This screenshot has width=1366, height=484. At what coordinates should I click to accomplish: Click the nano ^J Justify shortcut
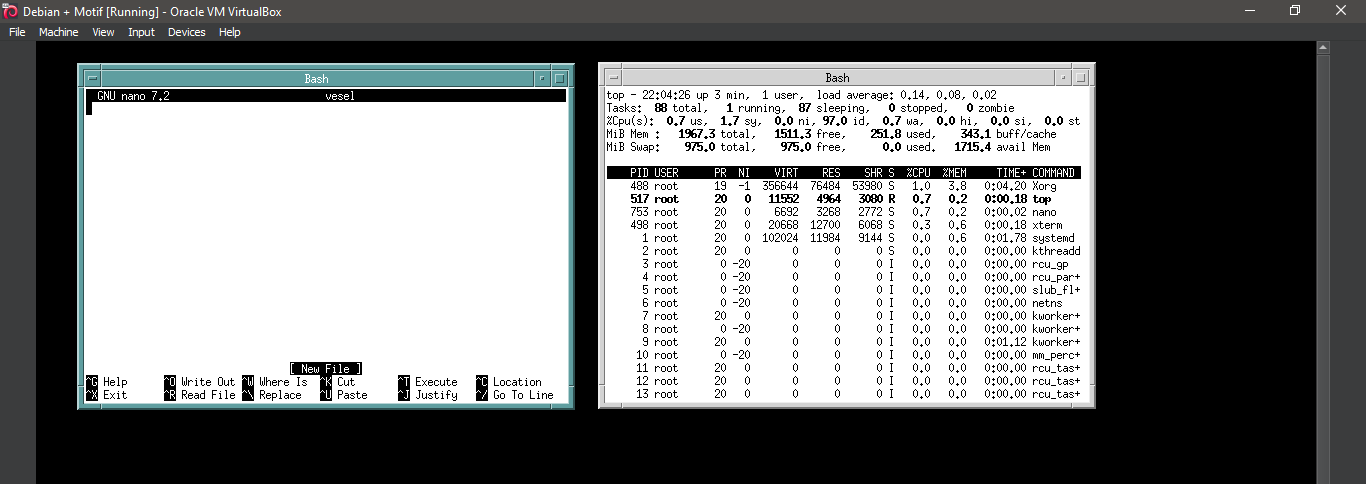(x=428, y=395)
